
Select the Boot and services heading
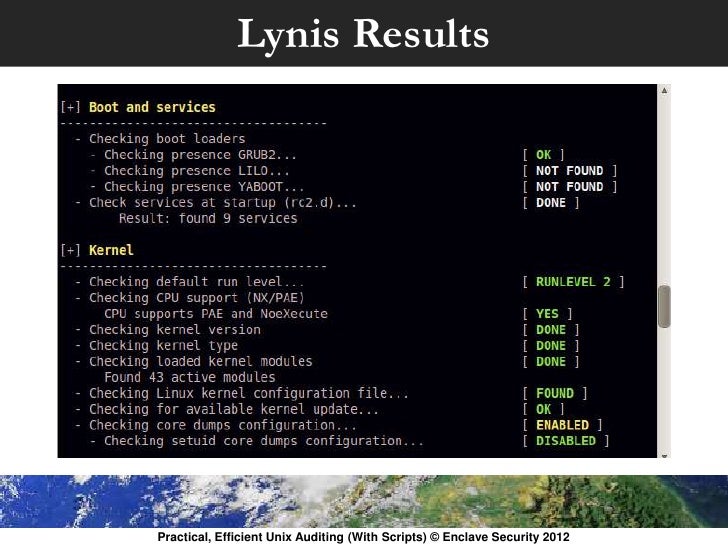tap(152, 107)
